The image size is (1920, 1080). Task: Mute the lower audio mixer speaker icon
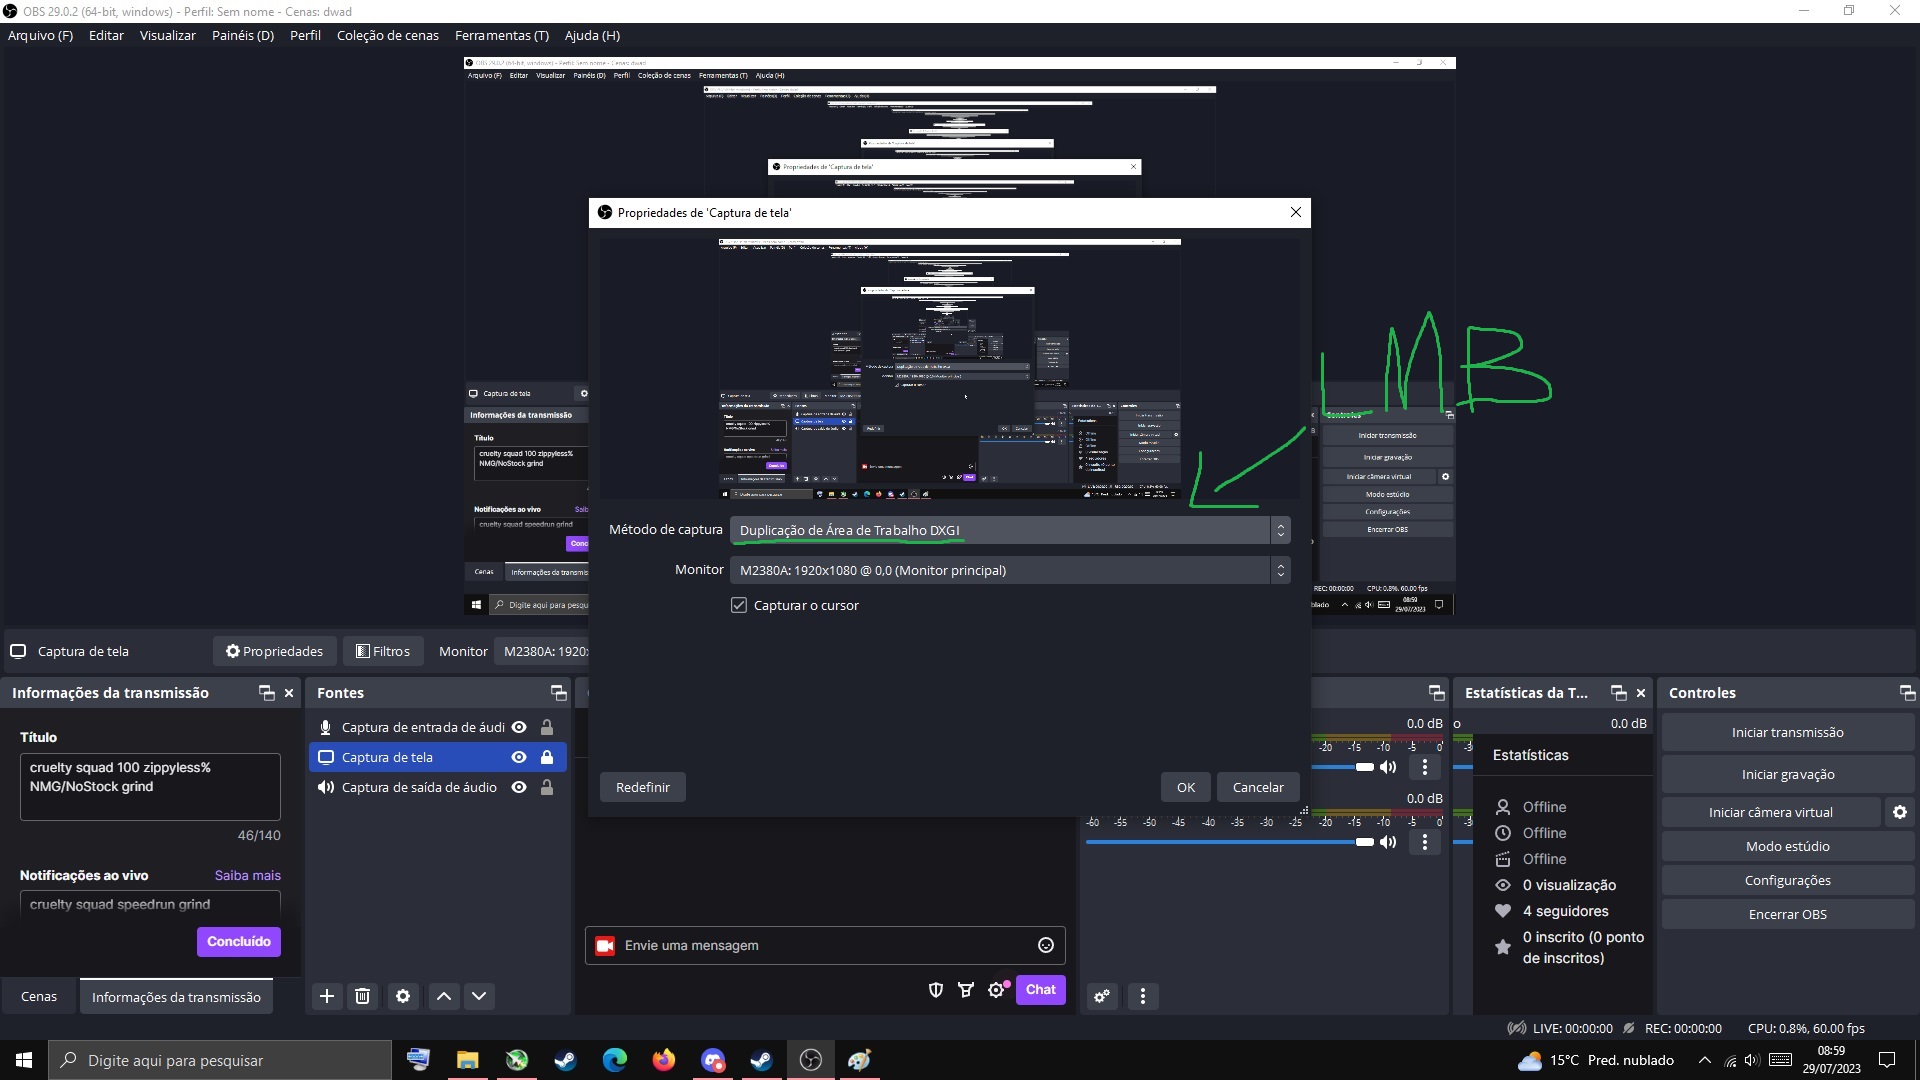pos(1388,842)
